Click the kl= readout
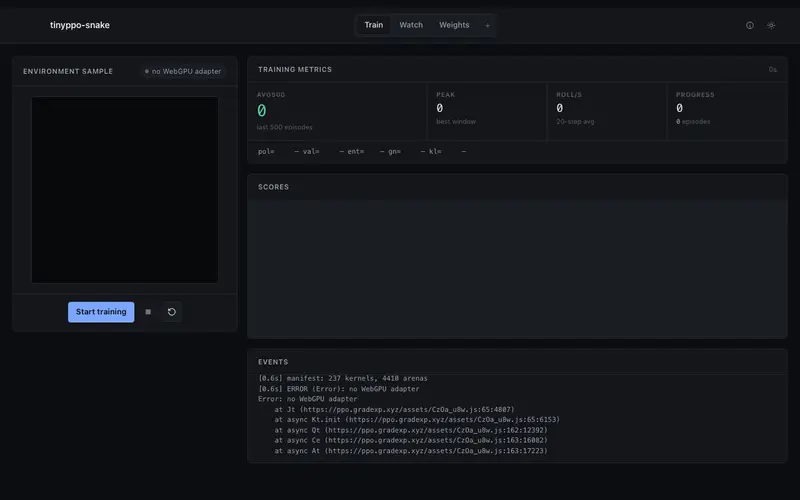The height and width of the screenshot is (500, 800). 447,152
